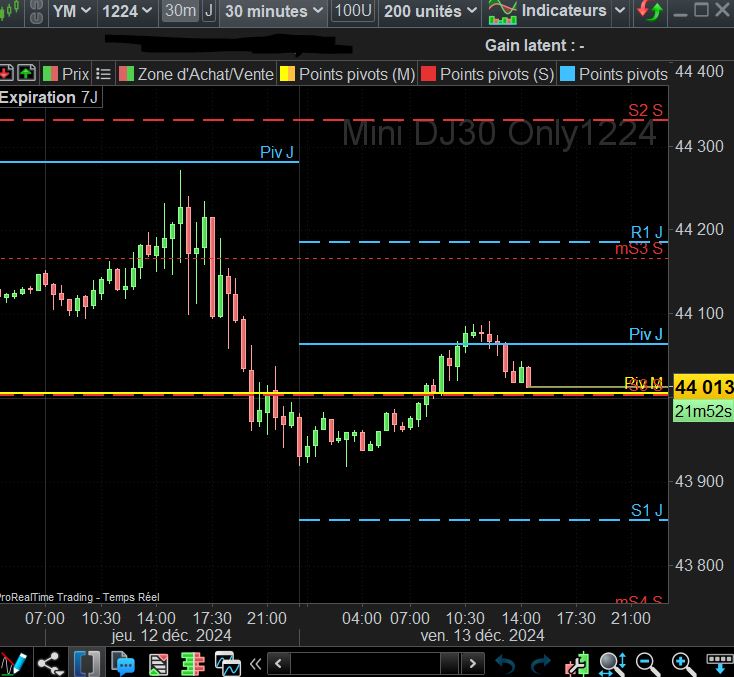The width and height of the screenshot is (734, 677).
Task: Undo with the left curved arrow
Action: pos(506,664)
